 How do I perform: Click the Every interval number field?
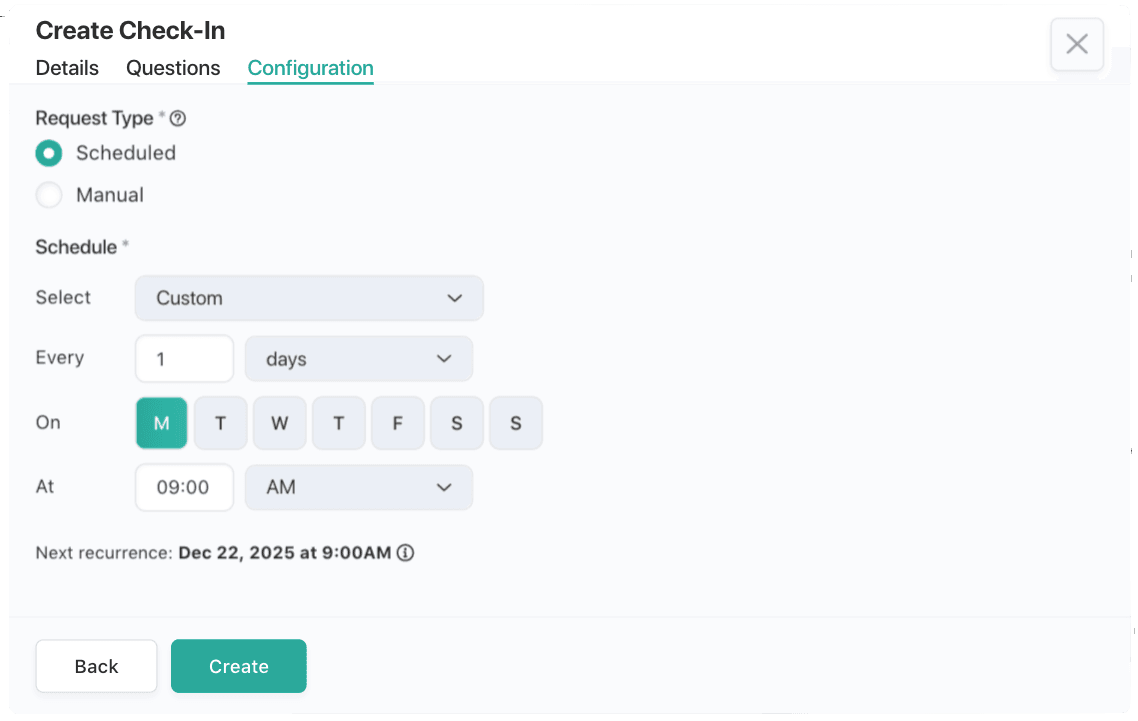pyautogui.click(x=184, y=358)
